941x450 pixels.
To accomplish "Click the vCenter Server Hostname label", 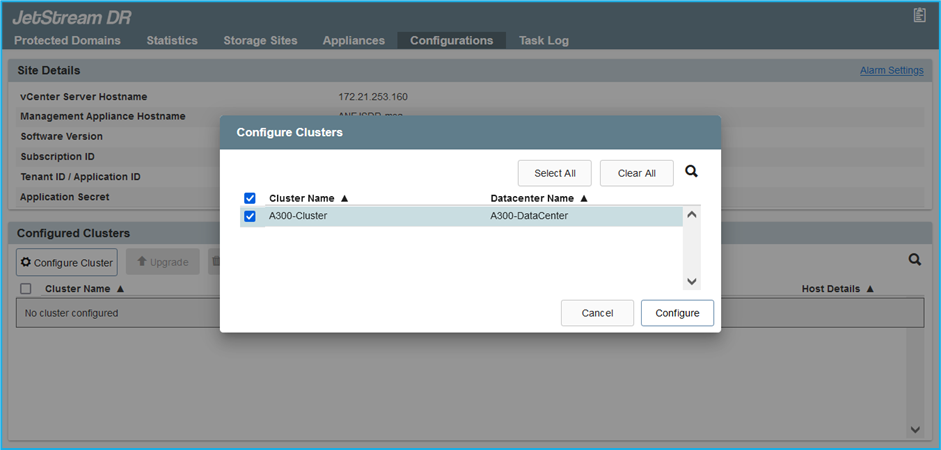I will 83,97.
